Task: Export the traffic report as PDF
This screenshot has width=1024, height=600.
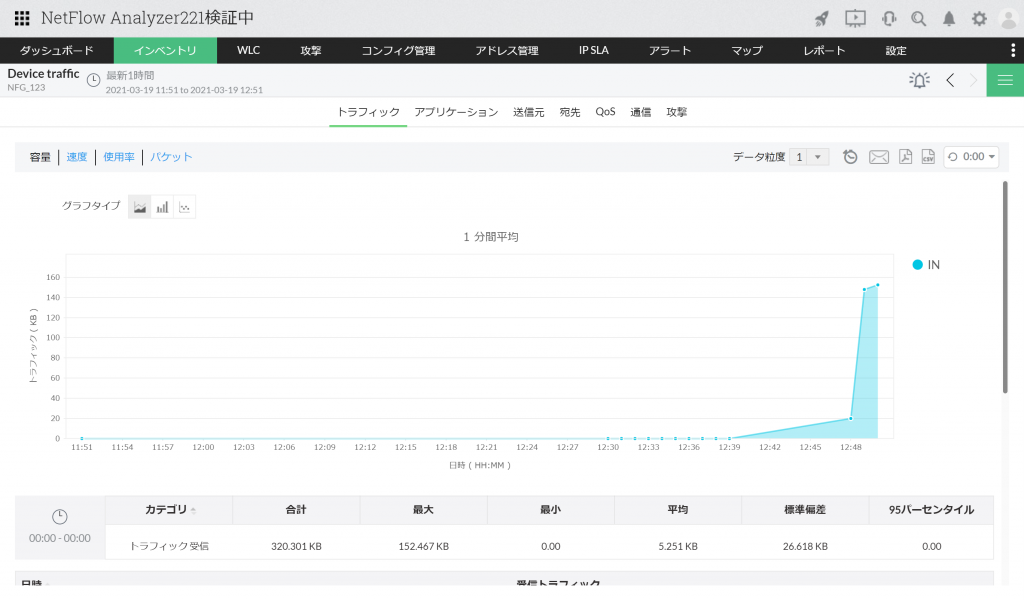Action: [x=904, y=156]
